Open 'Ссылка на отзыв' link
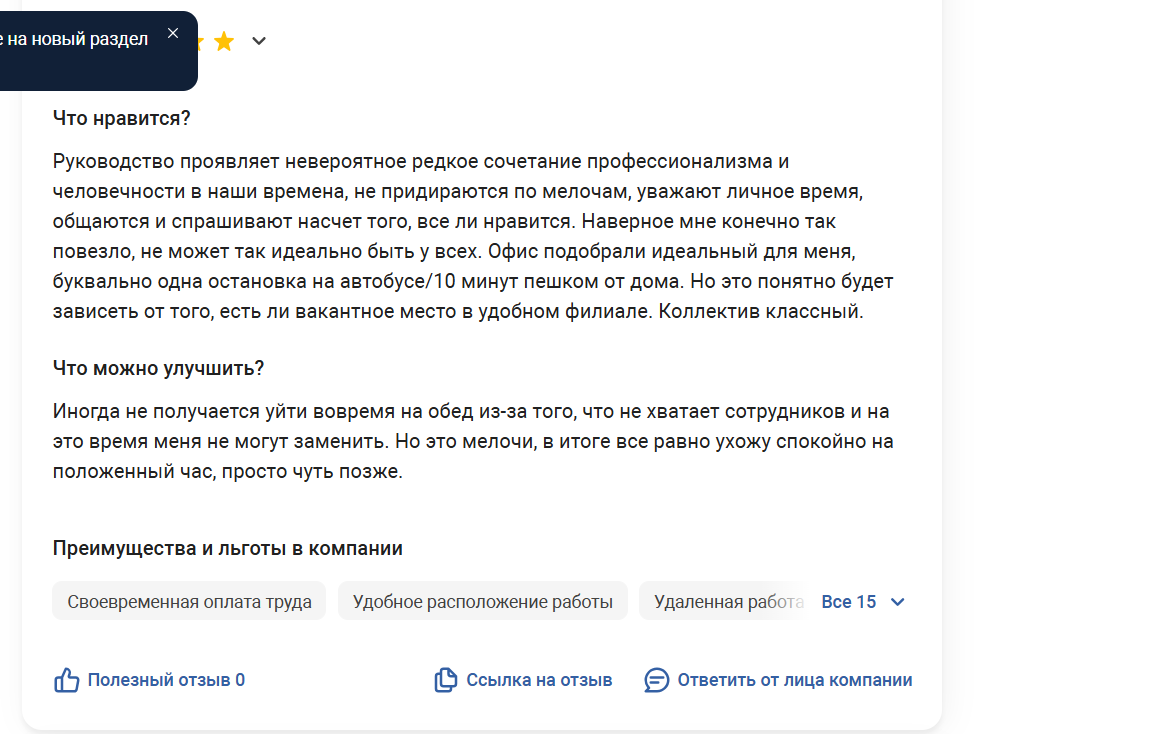This screenshot has height=734, width=1171. [x=539, y=680]
